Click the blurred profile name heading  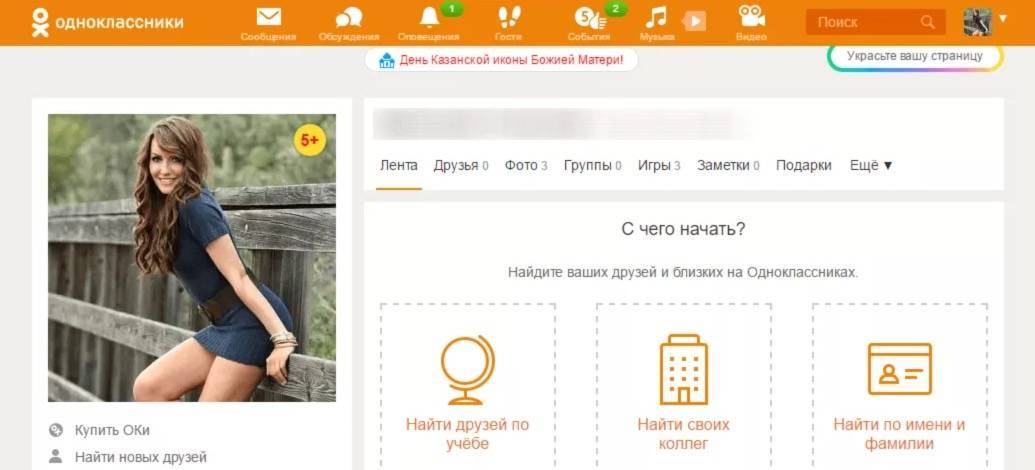coord(561,124)
